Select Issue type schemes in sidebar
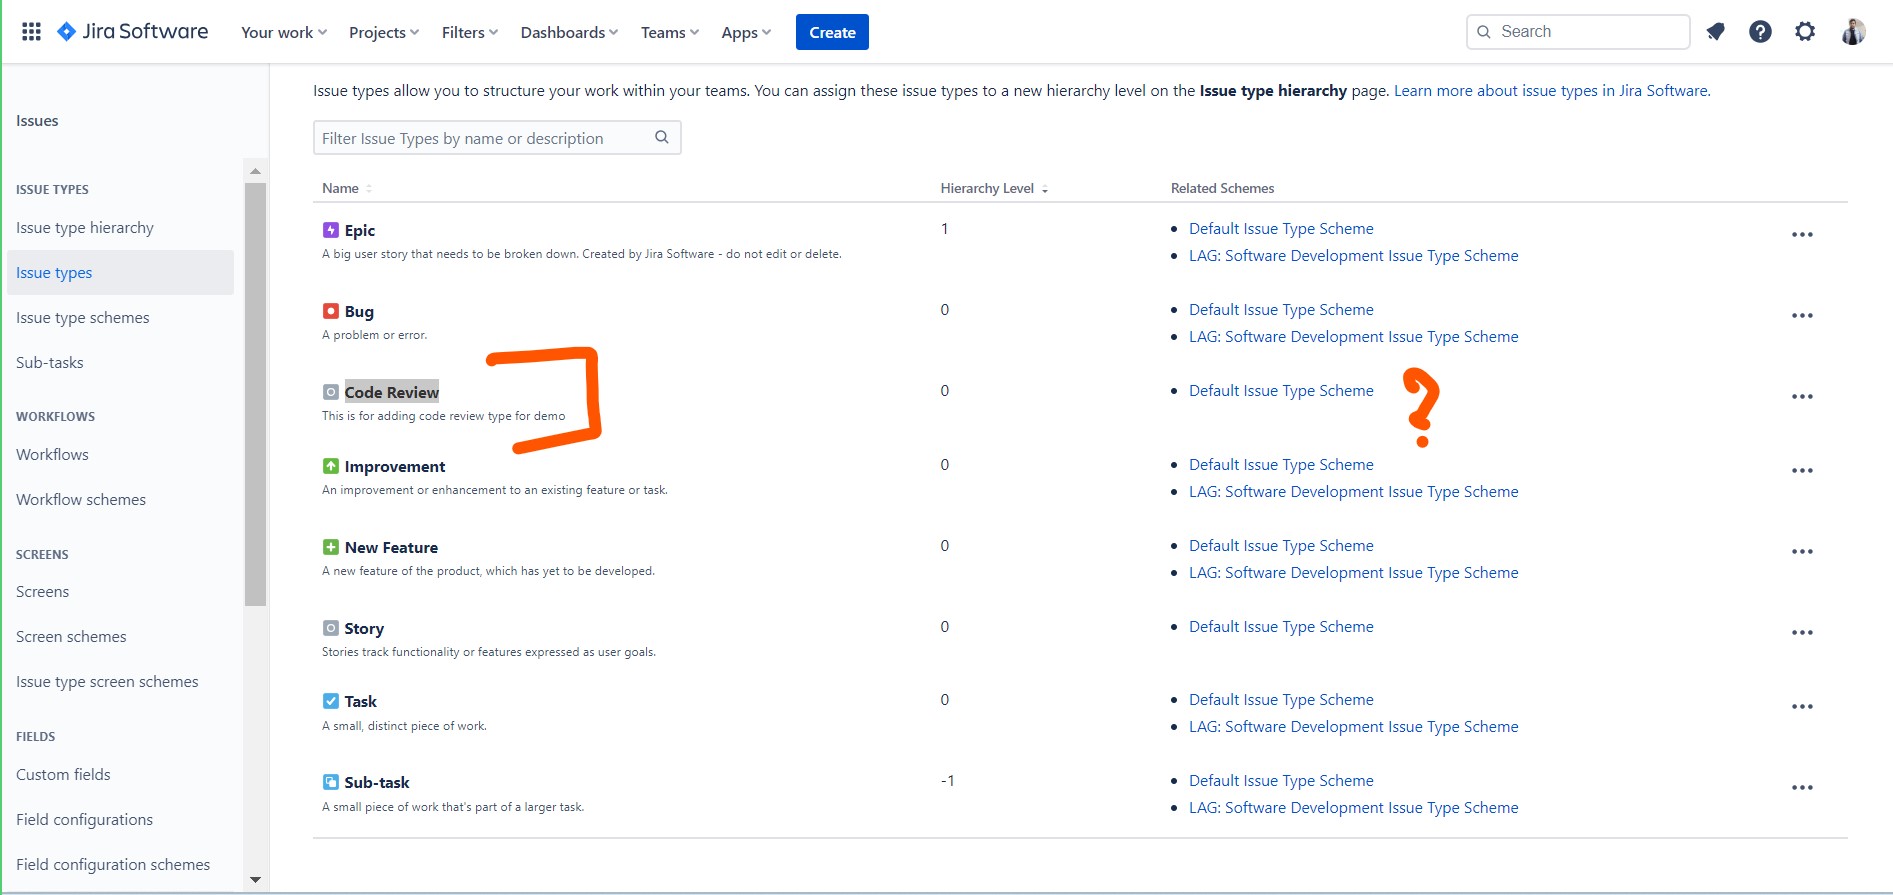 click(83, 318)
